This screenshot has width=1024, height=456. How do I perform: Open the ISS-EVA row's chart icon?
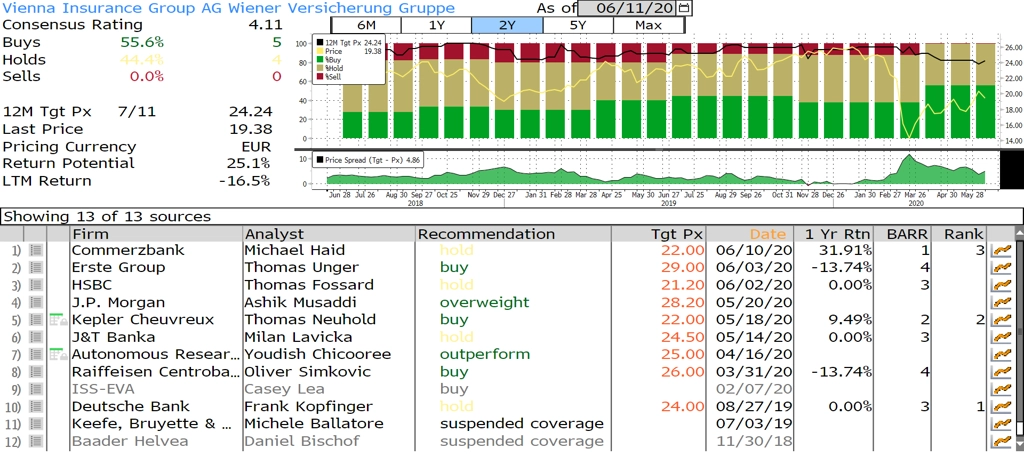click(999, 389)
